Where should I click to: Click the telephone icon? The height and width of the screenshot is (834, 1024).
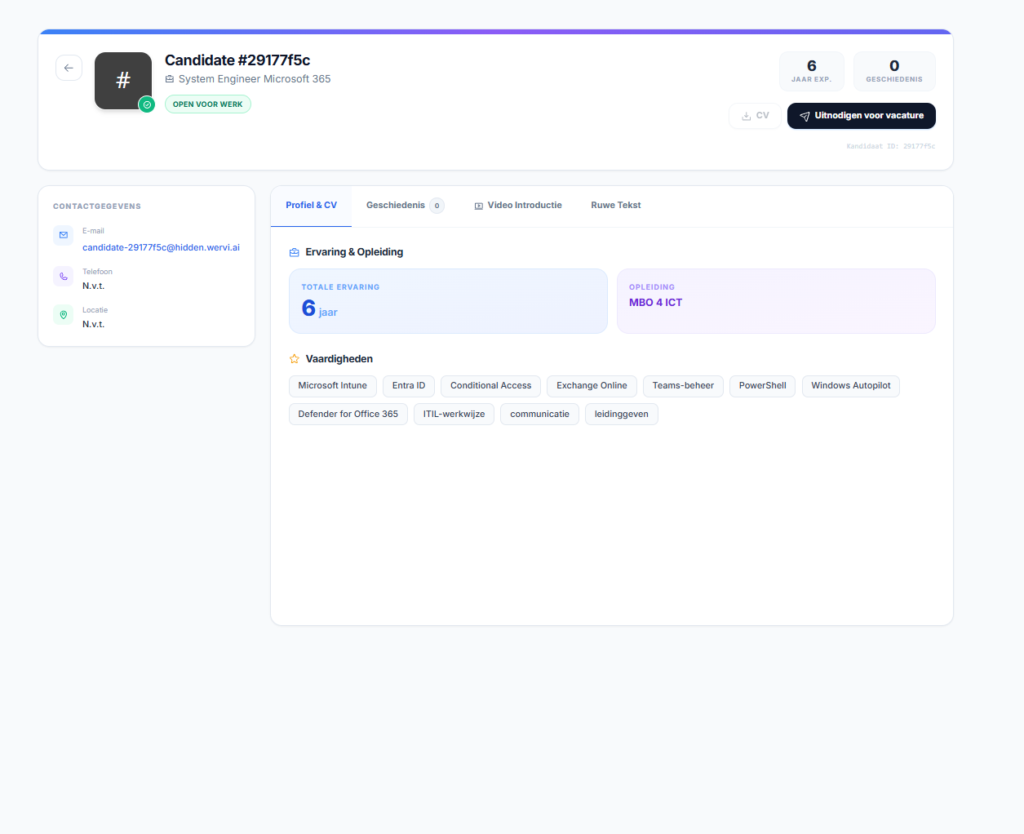pyautogui.click(x=63, y=276)
